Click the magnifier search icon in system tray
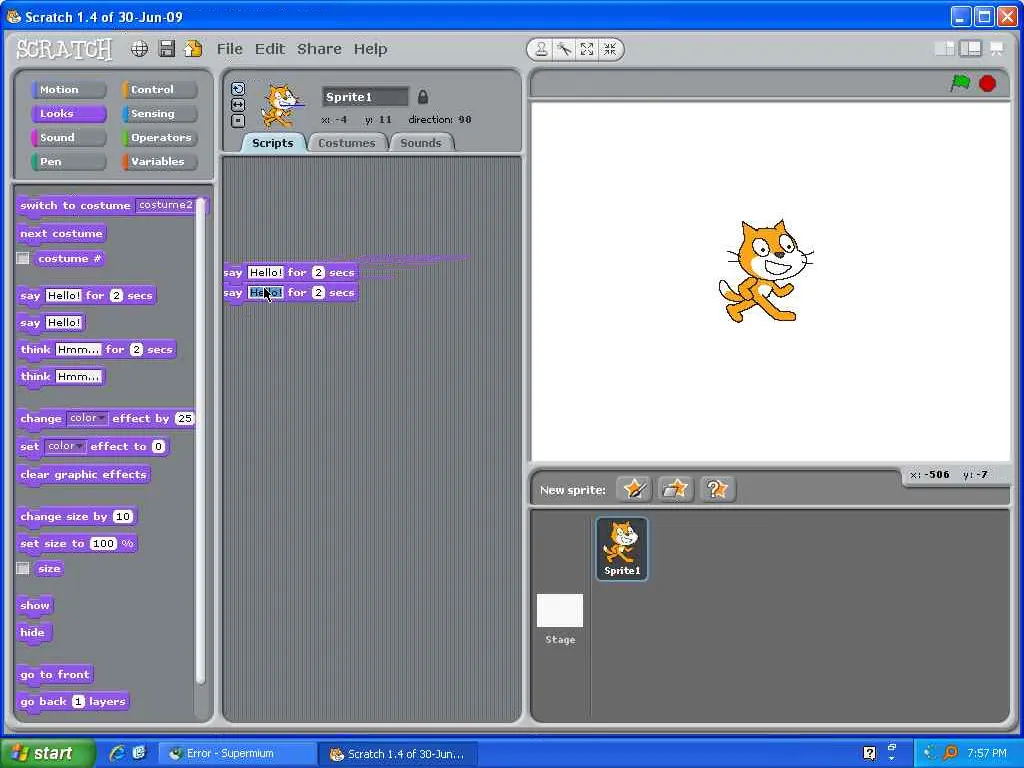Viewport: 1024px width, 768px height. pyautogui.click(x=950, y=754)
